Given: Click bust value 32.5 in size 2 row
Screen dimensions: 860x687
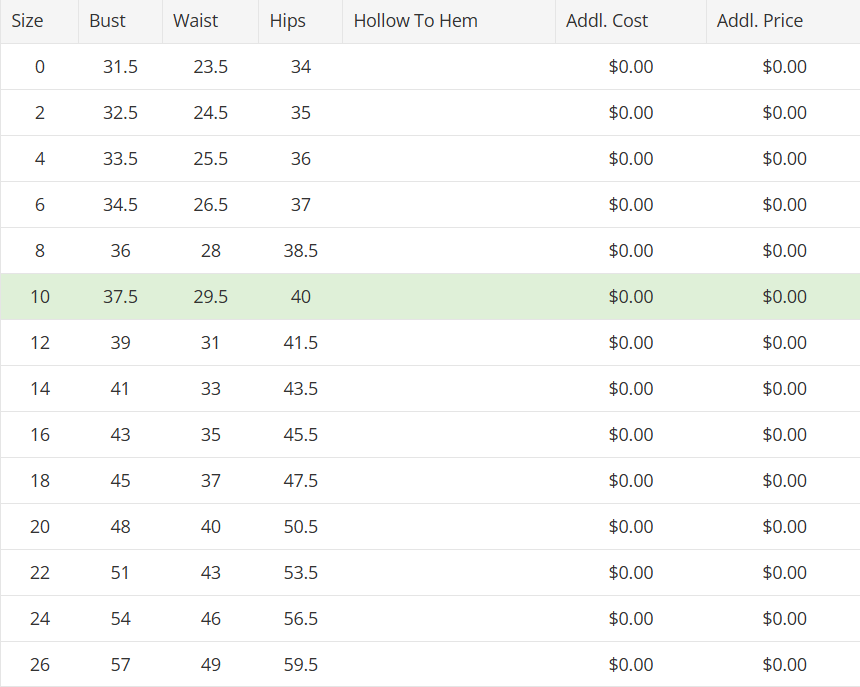Looking at the screenshot, I should point(121,113).
